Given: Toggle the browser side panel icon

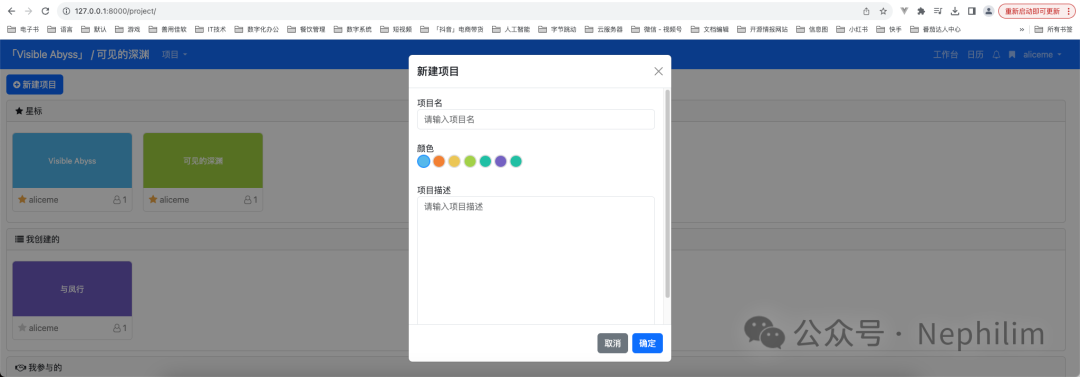Looking at the screenshot, I should pos(971,11).
